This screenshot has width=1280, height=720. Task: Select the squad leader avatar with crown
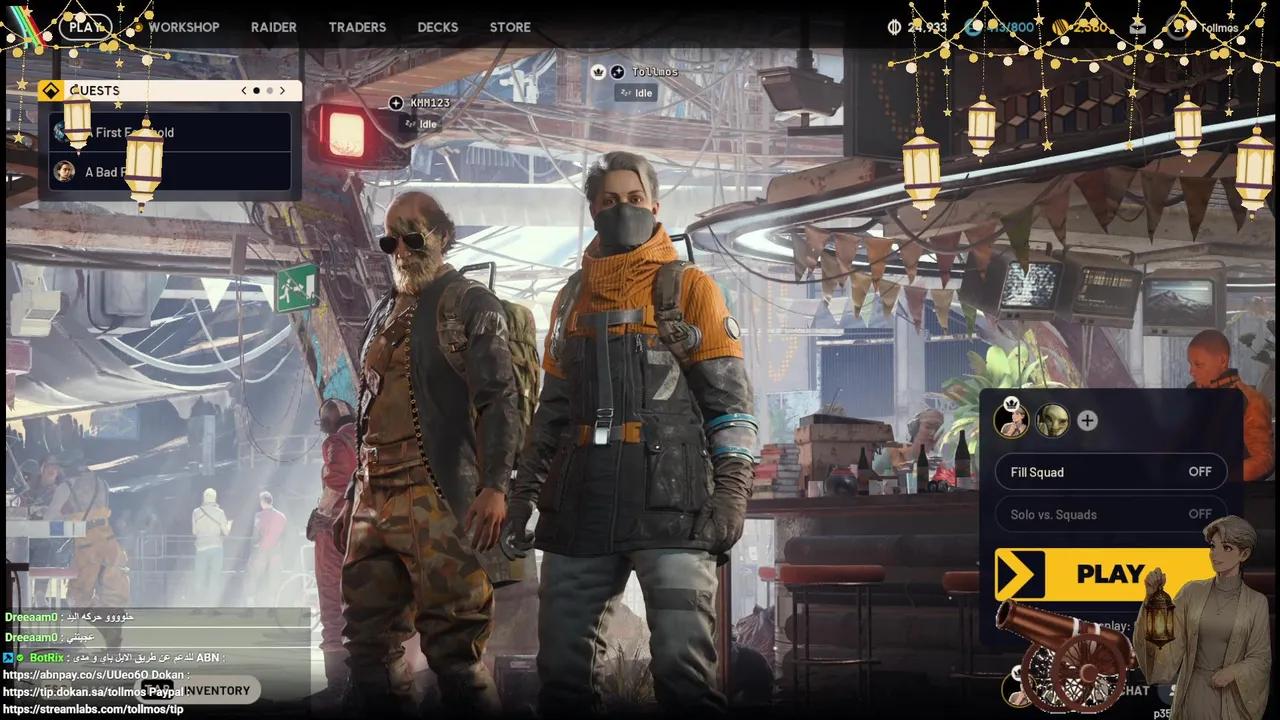[x=1011, y=420]
